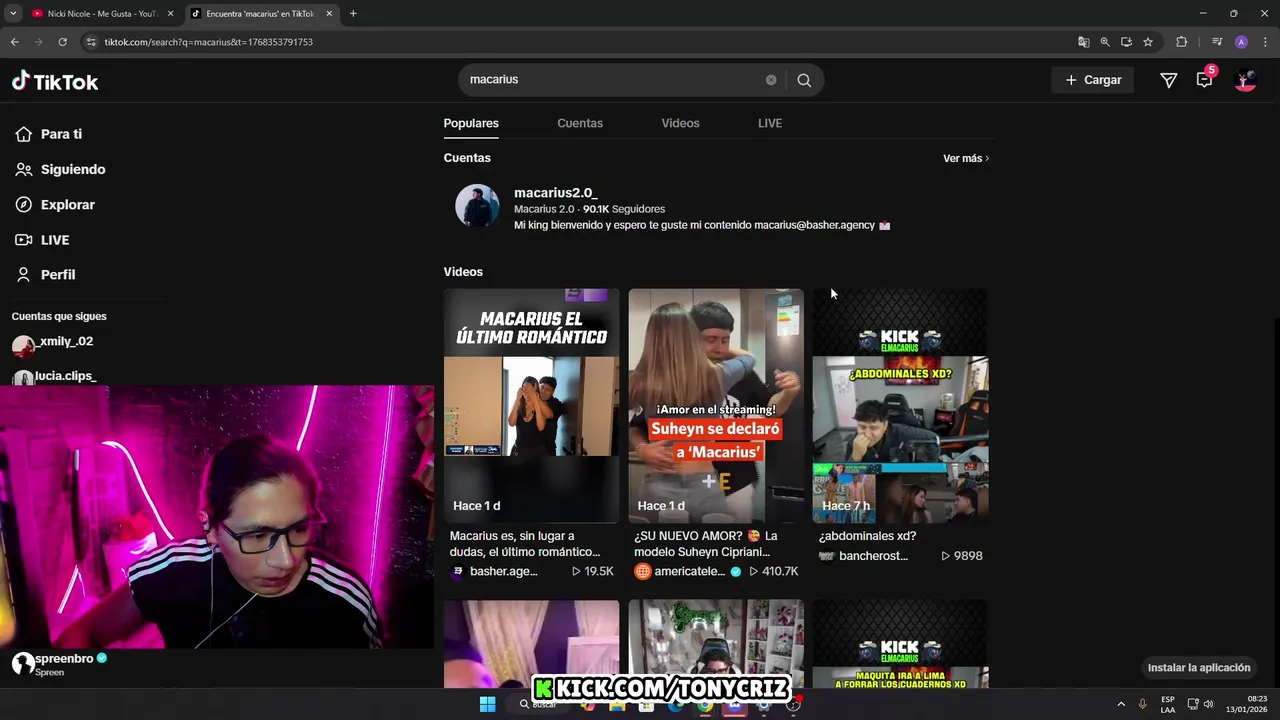Click the TikTok search input field

(x=612, y=80)
